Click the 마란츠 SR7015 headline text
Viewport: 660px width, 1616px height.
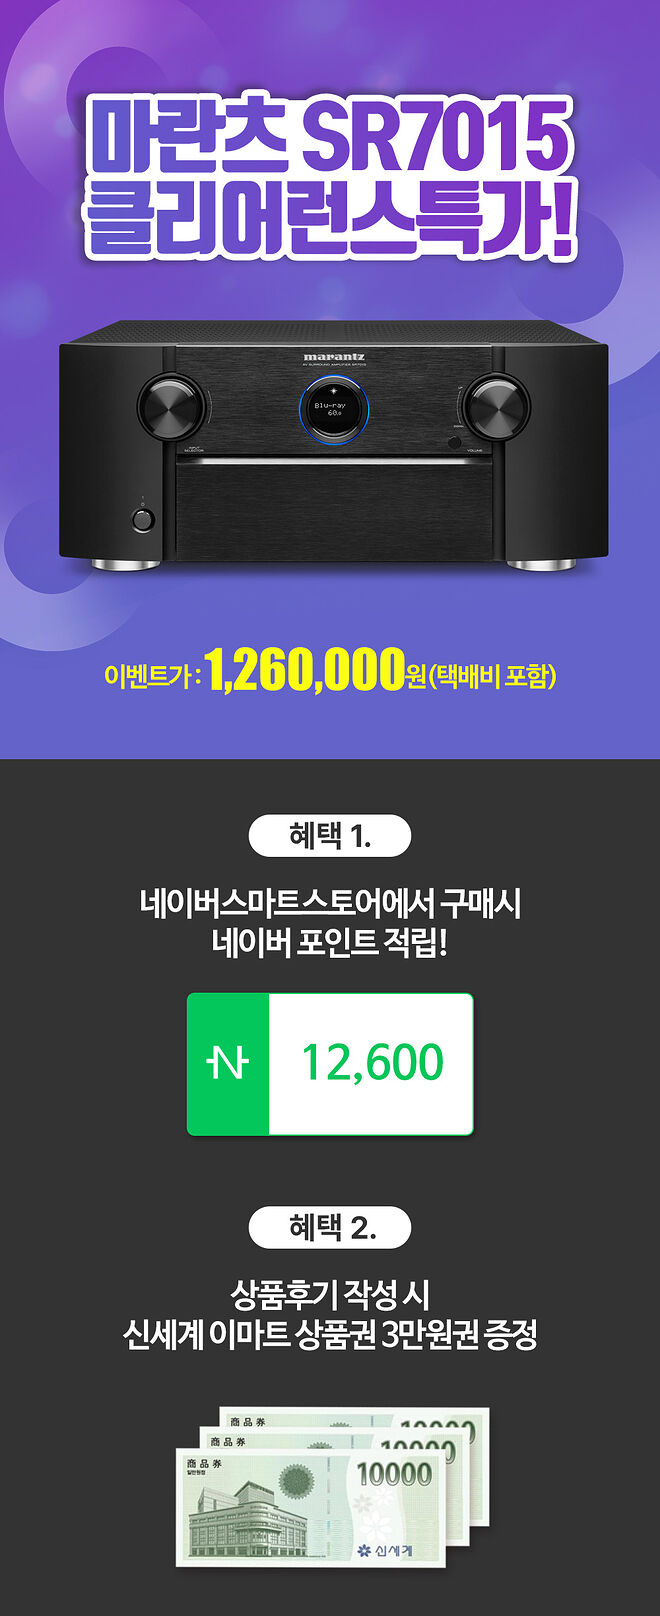click(x=330, y=133)
